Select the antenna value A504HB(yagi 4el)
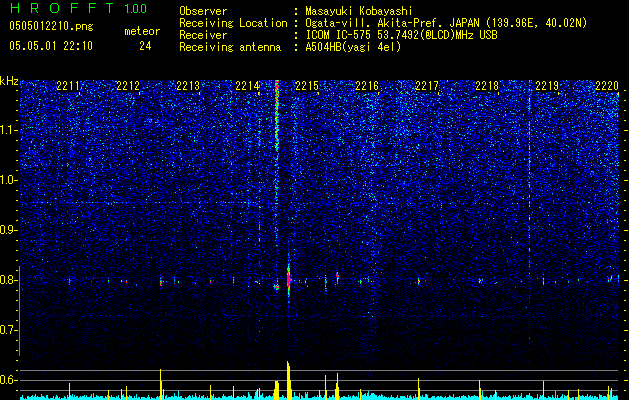Screen dimensions: 629x400 (x=353, y=47)
